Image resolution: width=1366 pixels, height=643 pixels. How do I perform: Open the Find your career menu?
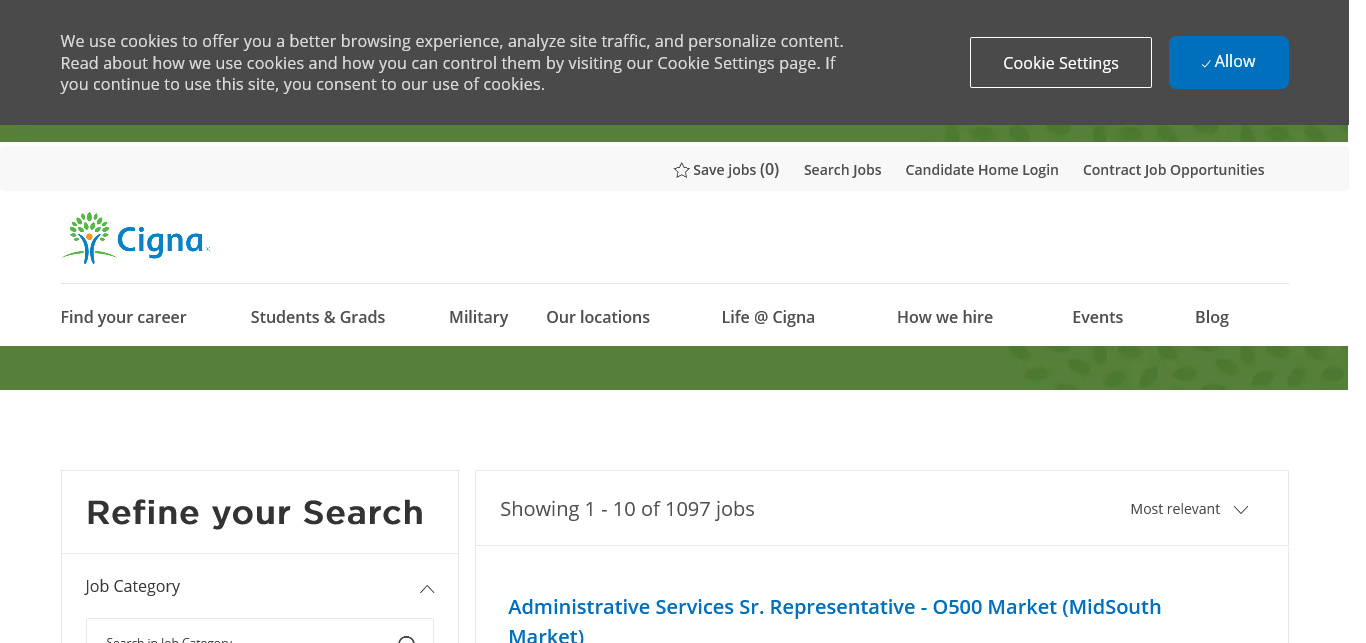tap(123, 317)
